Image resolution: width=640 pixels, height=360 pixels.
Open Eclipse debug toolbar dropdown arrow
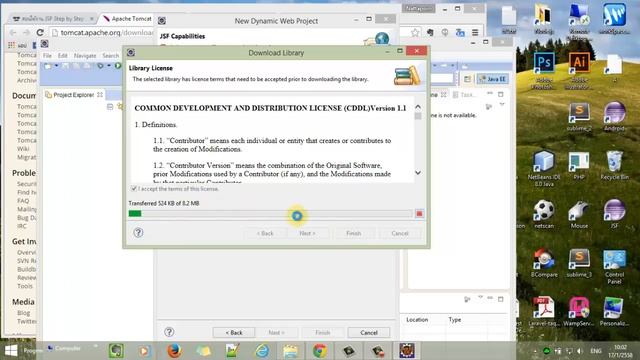(x=109, y=66)
